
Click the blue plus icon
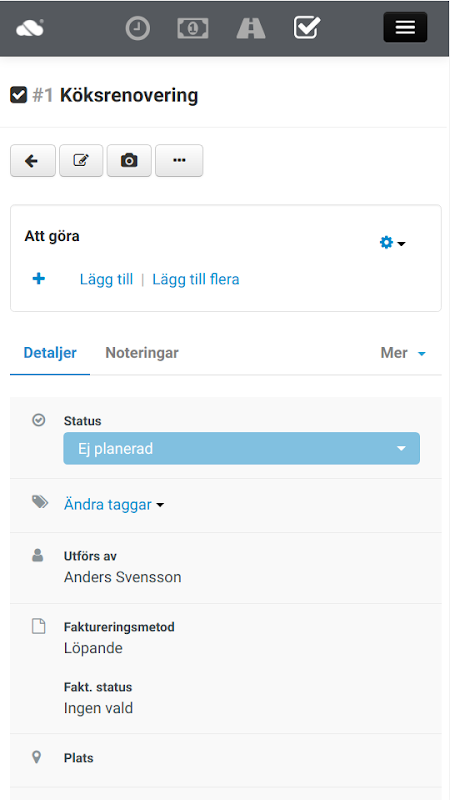pyautogui.click(x=39, y=279)
